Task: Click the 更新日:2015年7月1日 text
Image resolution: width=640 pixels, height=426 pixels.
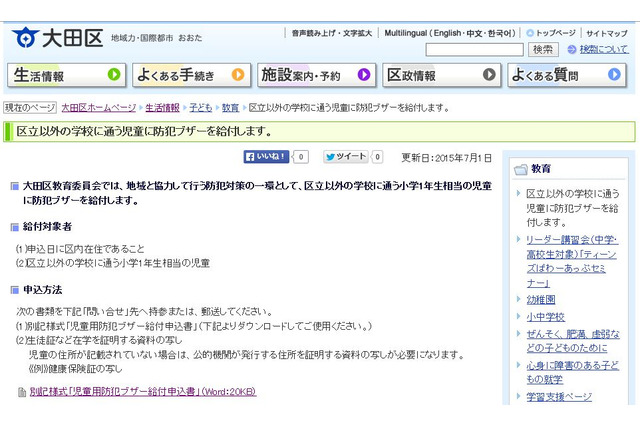Action: [x=447, y=158]
